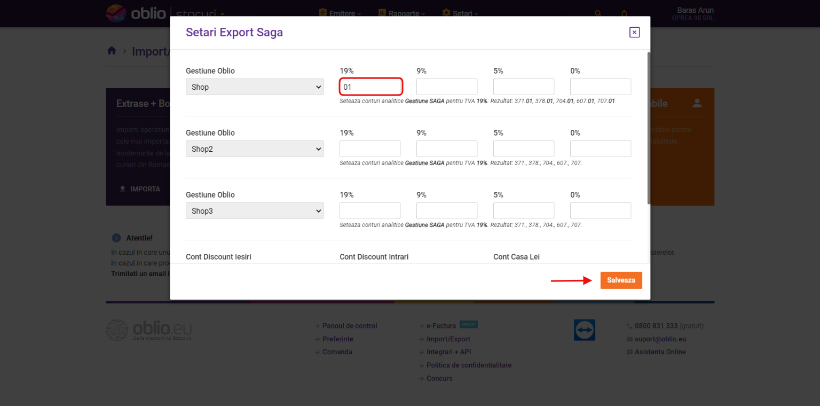Click the notification bell icon in the header
This screenshot has width=820, height=406.
click(624, 14)
